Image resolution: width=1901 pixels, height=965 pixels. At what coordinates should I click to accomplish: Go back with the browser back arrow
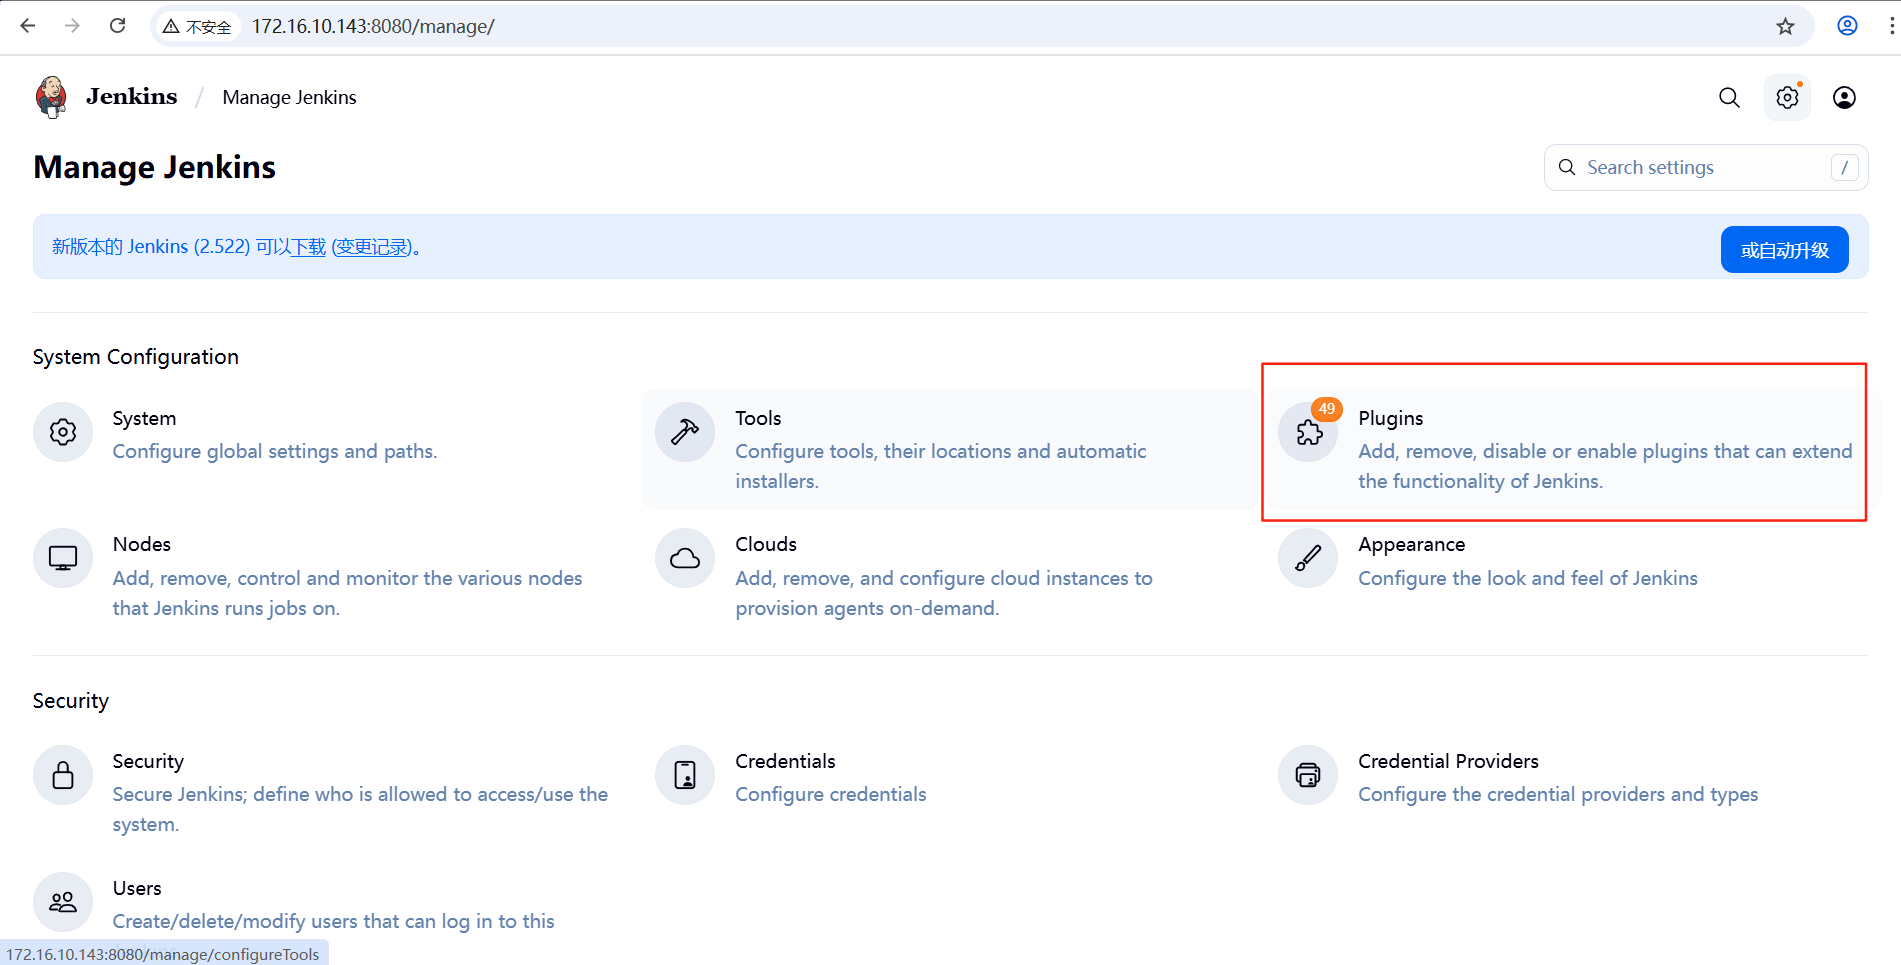[x=28, y=26]
